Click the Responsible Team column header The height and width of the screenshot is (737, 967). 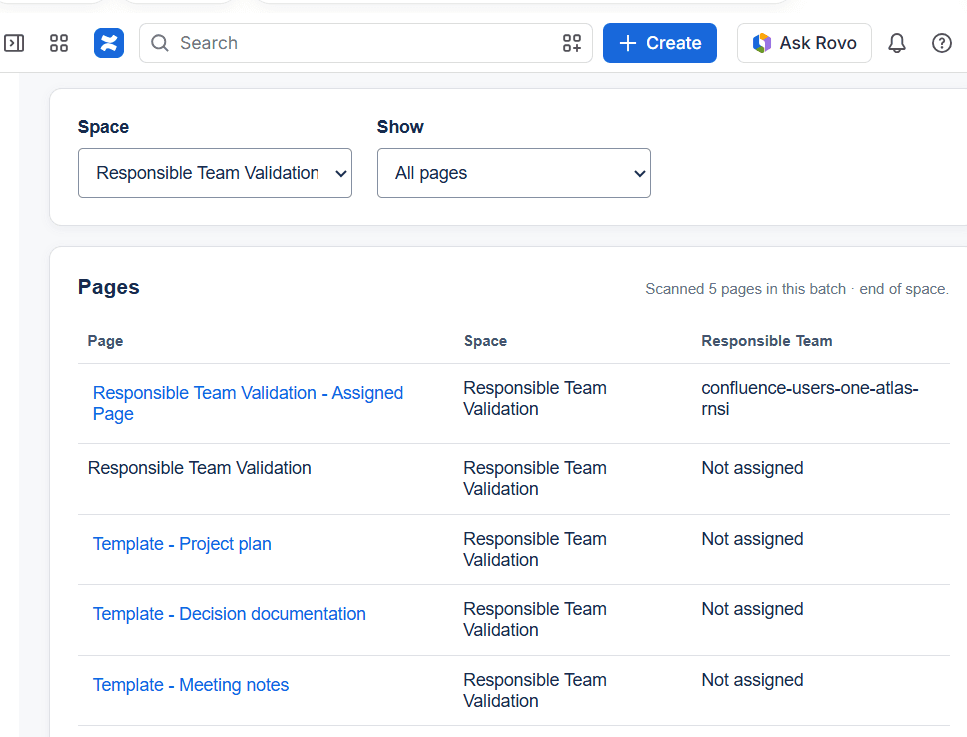pyautogui.click(x=767, y=341)
